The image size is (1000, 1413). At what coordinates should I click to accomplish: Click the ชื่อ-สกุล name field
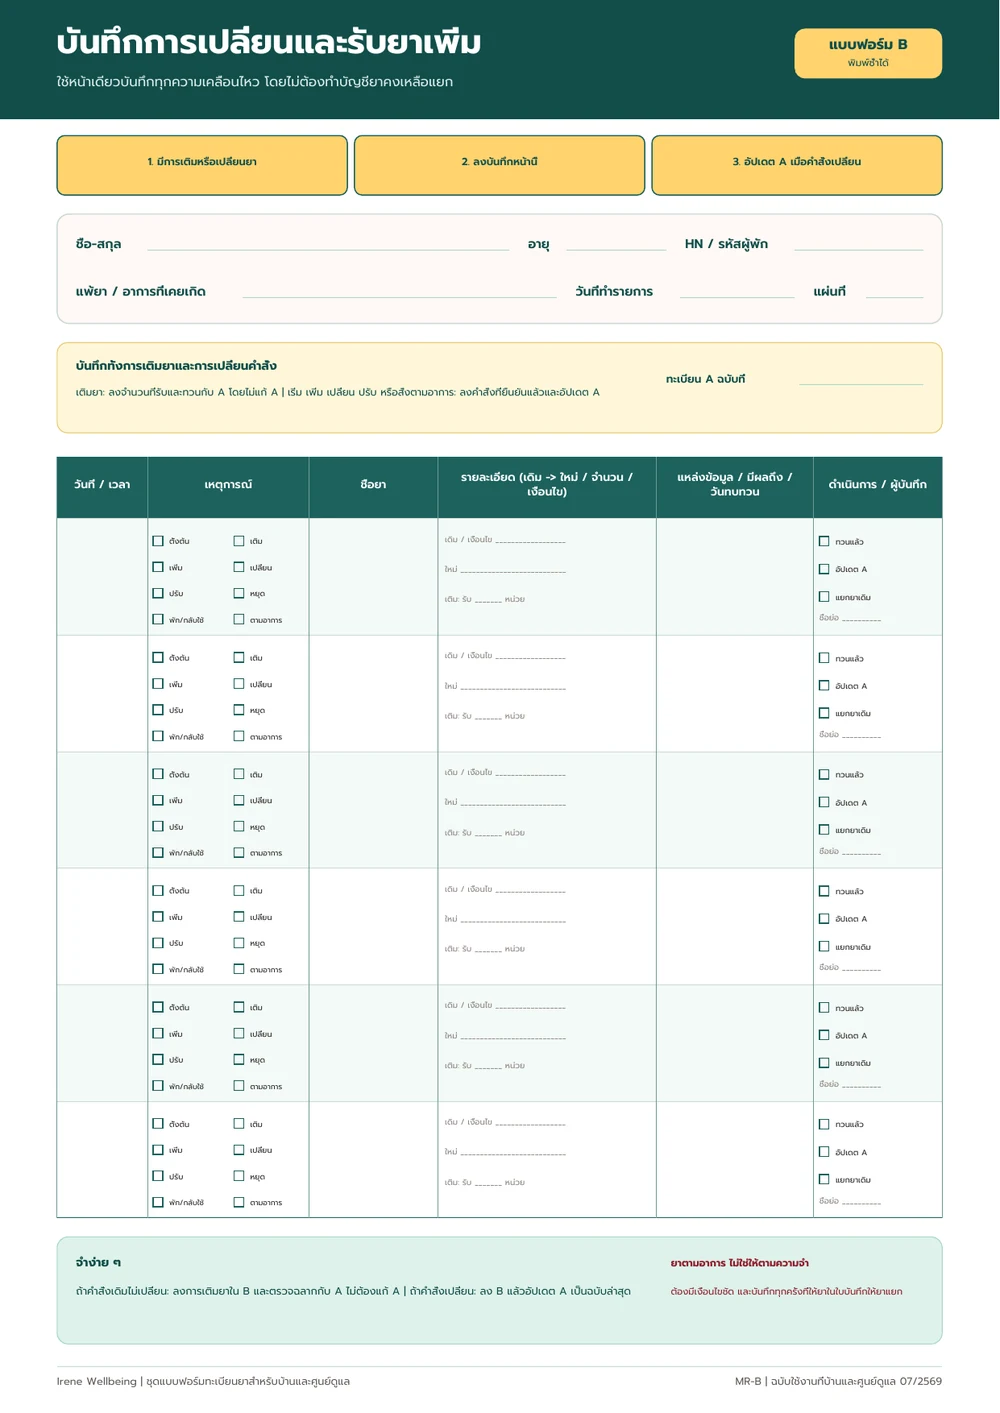pos(328,243)
